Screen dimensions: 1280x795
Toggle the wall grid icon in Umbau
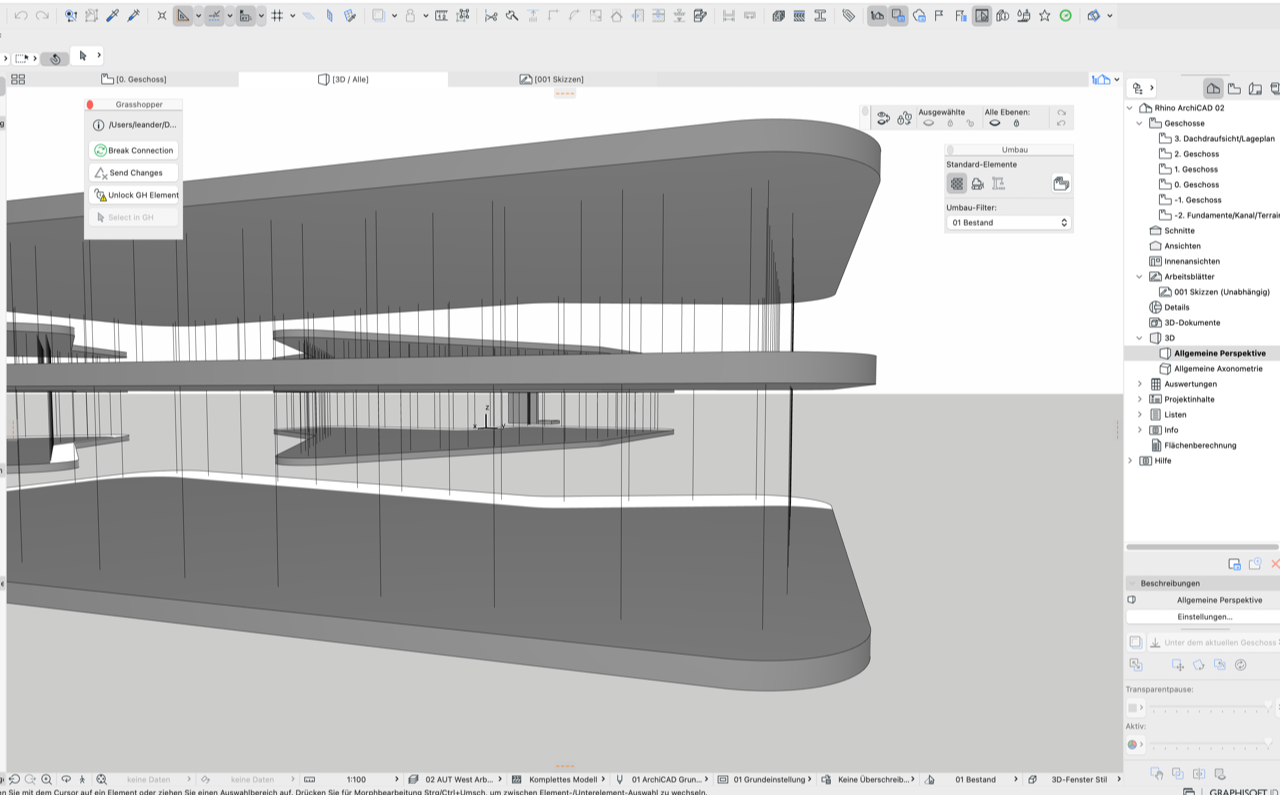coord(957,184)
